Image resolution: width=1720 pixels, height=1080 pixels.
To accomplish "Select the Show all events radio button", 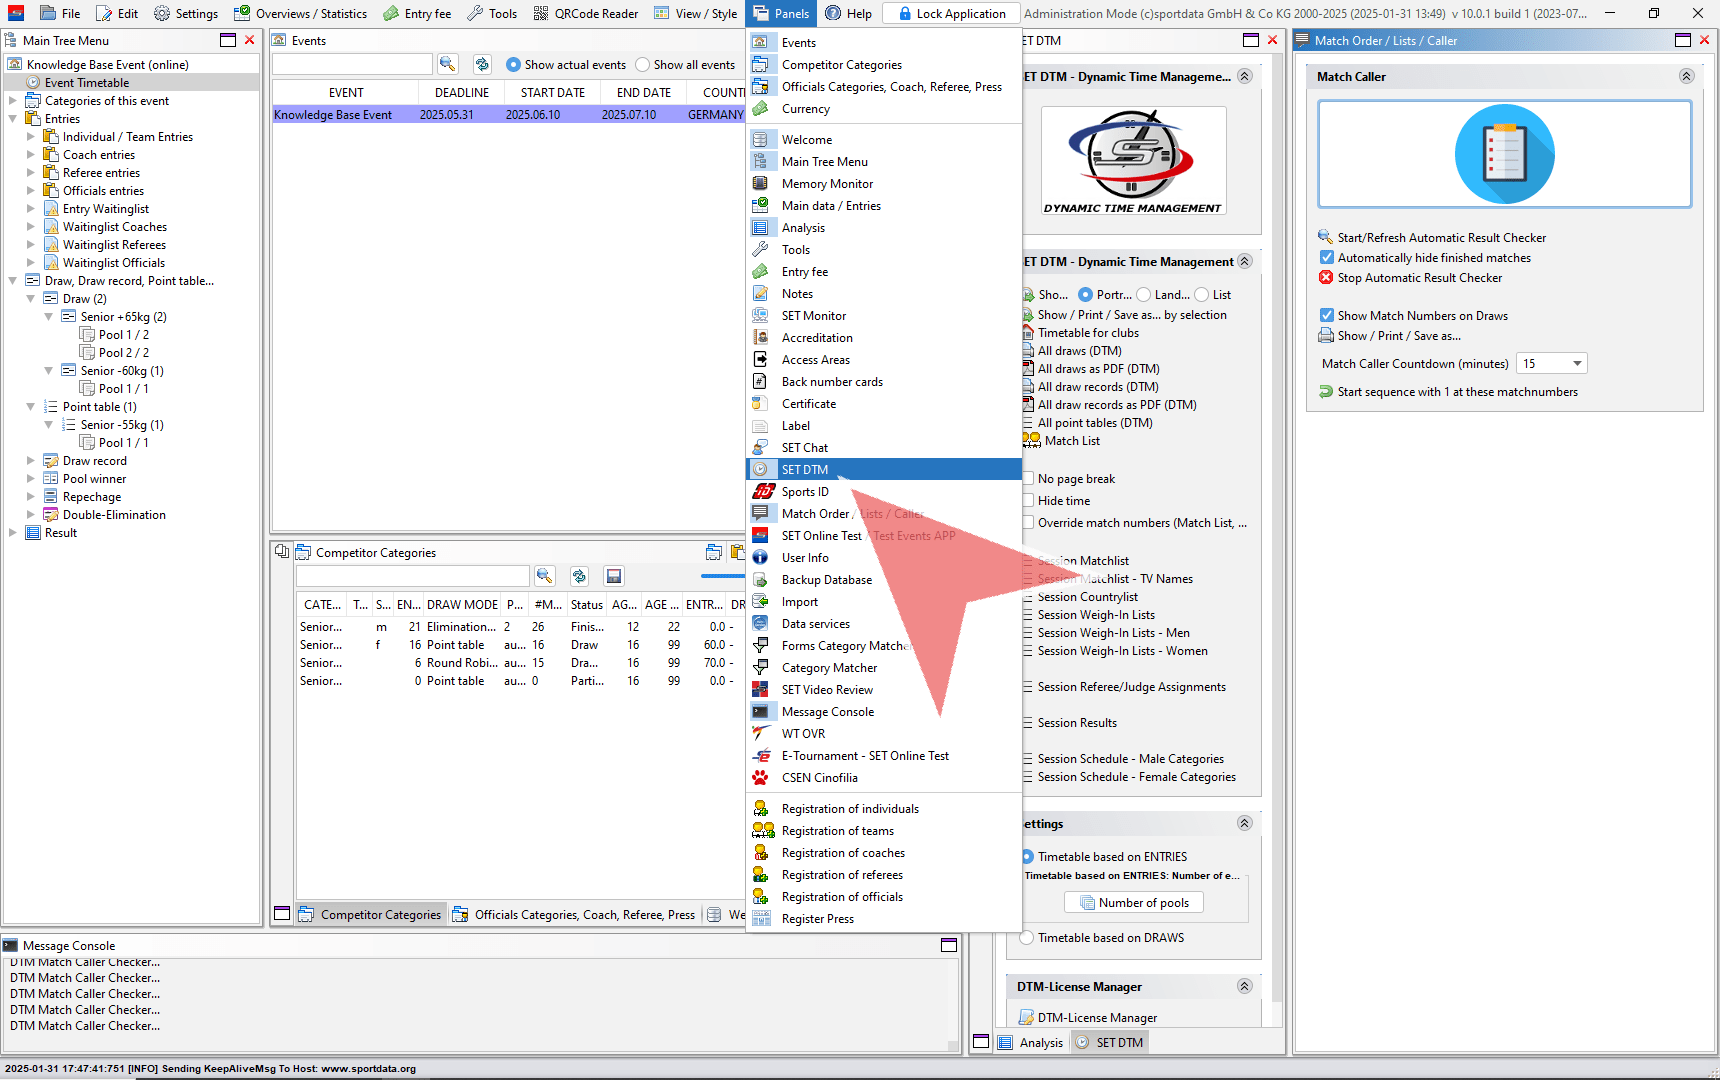I will click(x=643, y=65).
